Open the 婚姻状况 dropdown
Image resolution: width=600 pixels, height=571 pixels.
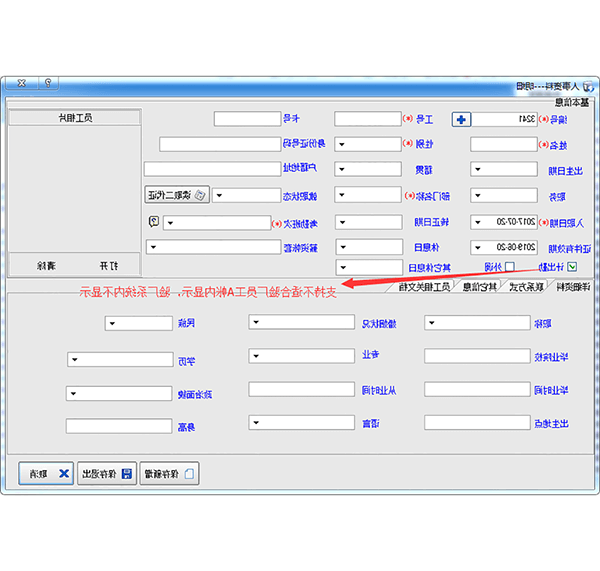(x=257, y=322)
